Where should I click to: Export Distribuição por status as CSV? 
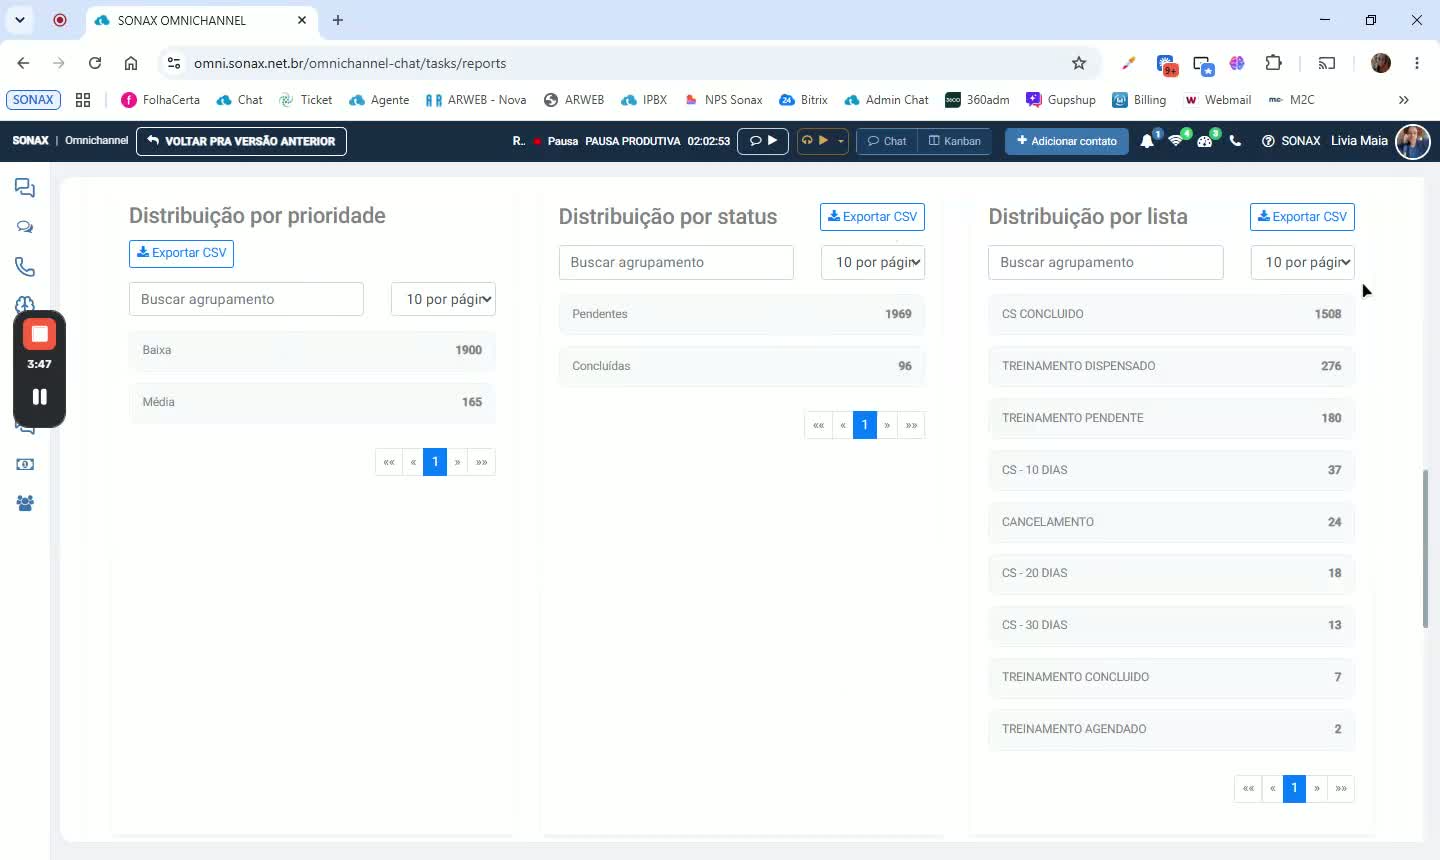click(x=872, y=217)
